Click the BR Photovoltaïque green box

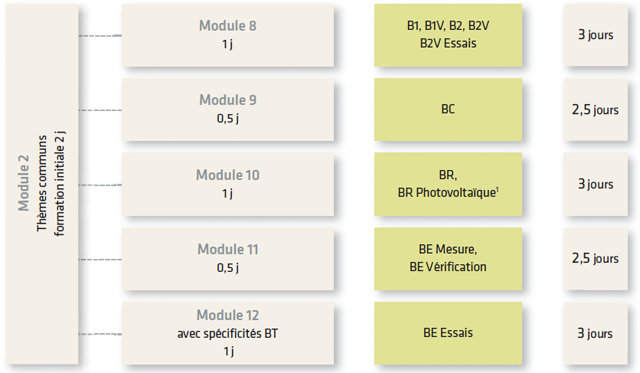448,184
